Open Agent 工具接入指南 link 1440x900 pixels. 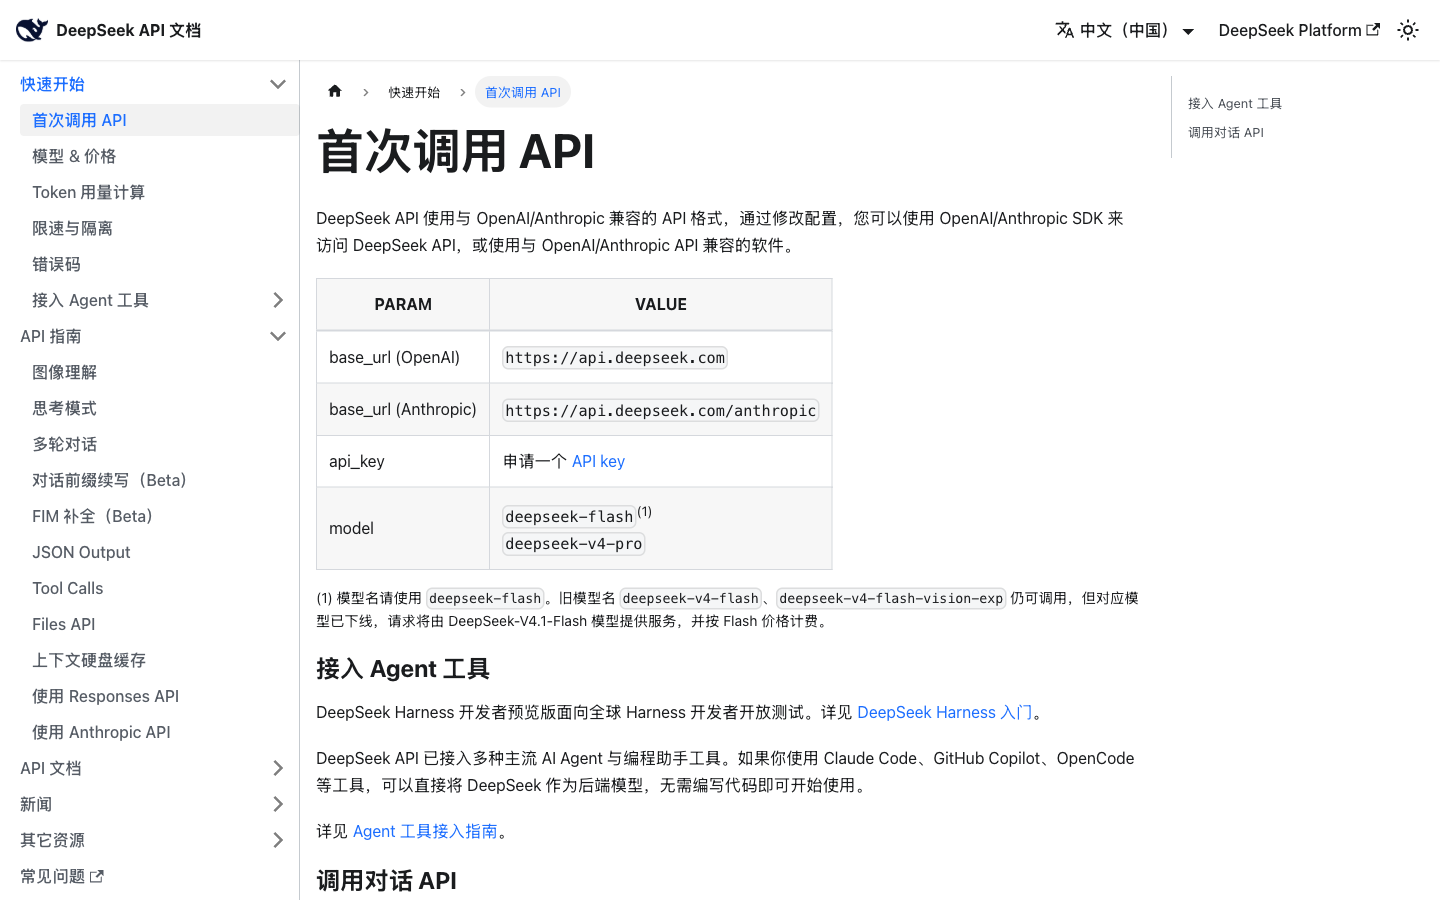coord(425,831)
